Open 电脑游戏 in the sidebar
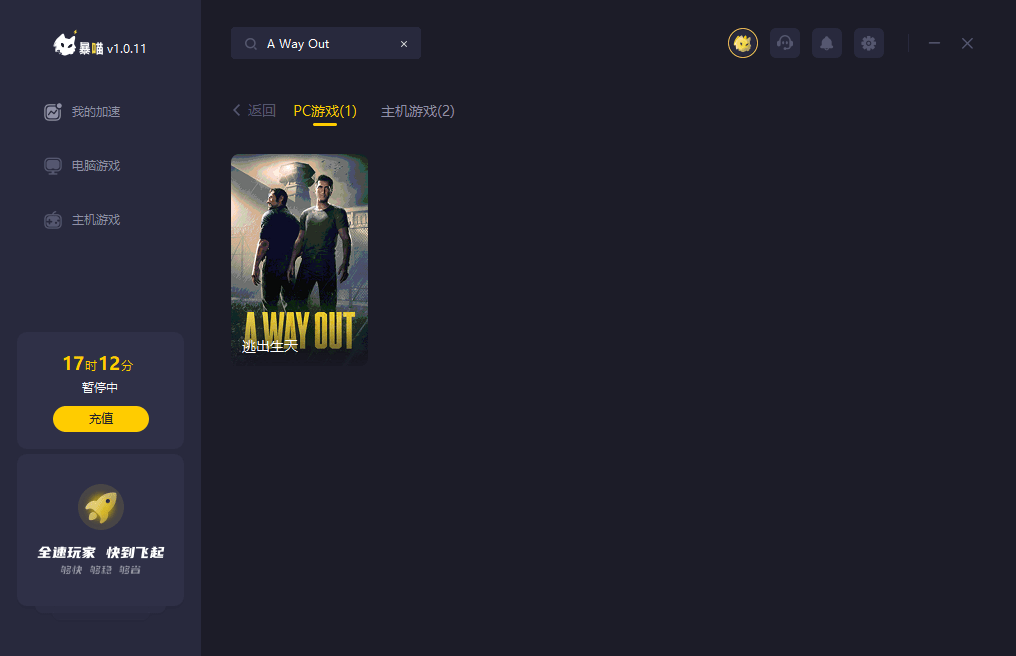Viewport: 1016px width, 656px height. coord(82,166)
